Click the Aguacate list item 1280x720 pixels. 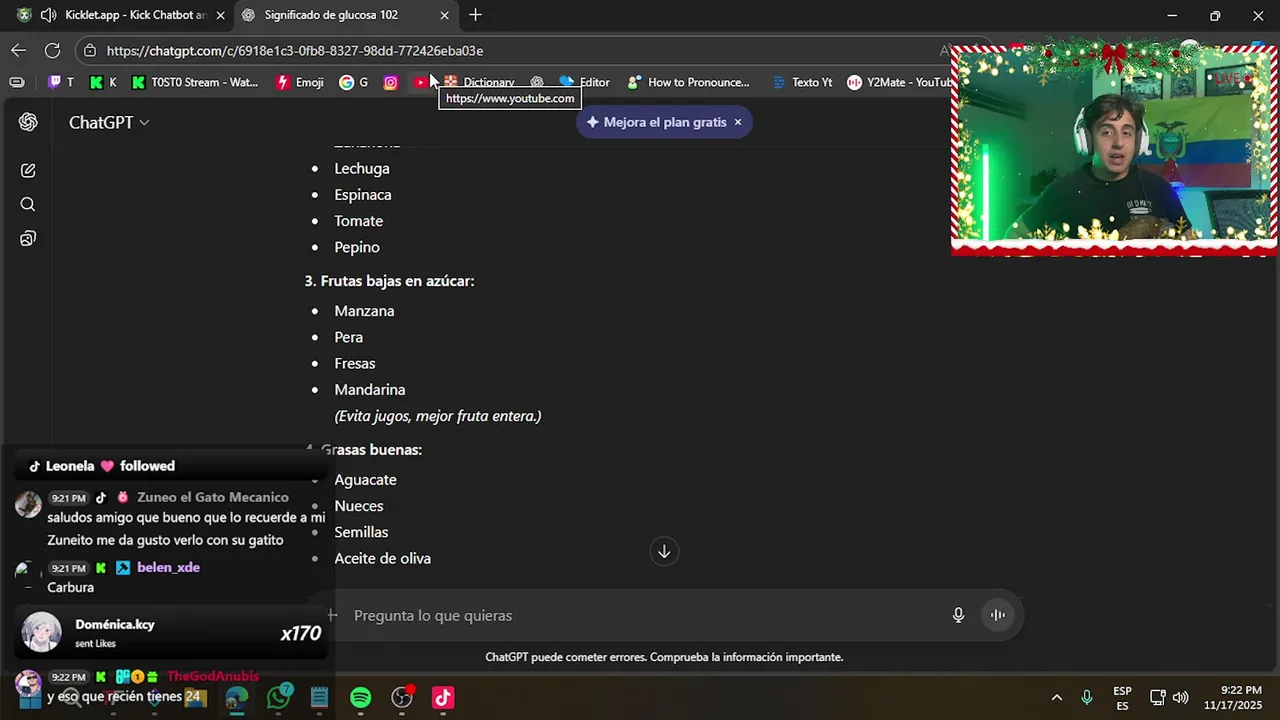coord(365,479)
